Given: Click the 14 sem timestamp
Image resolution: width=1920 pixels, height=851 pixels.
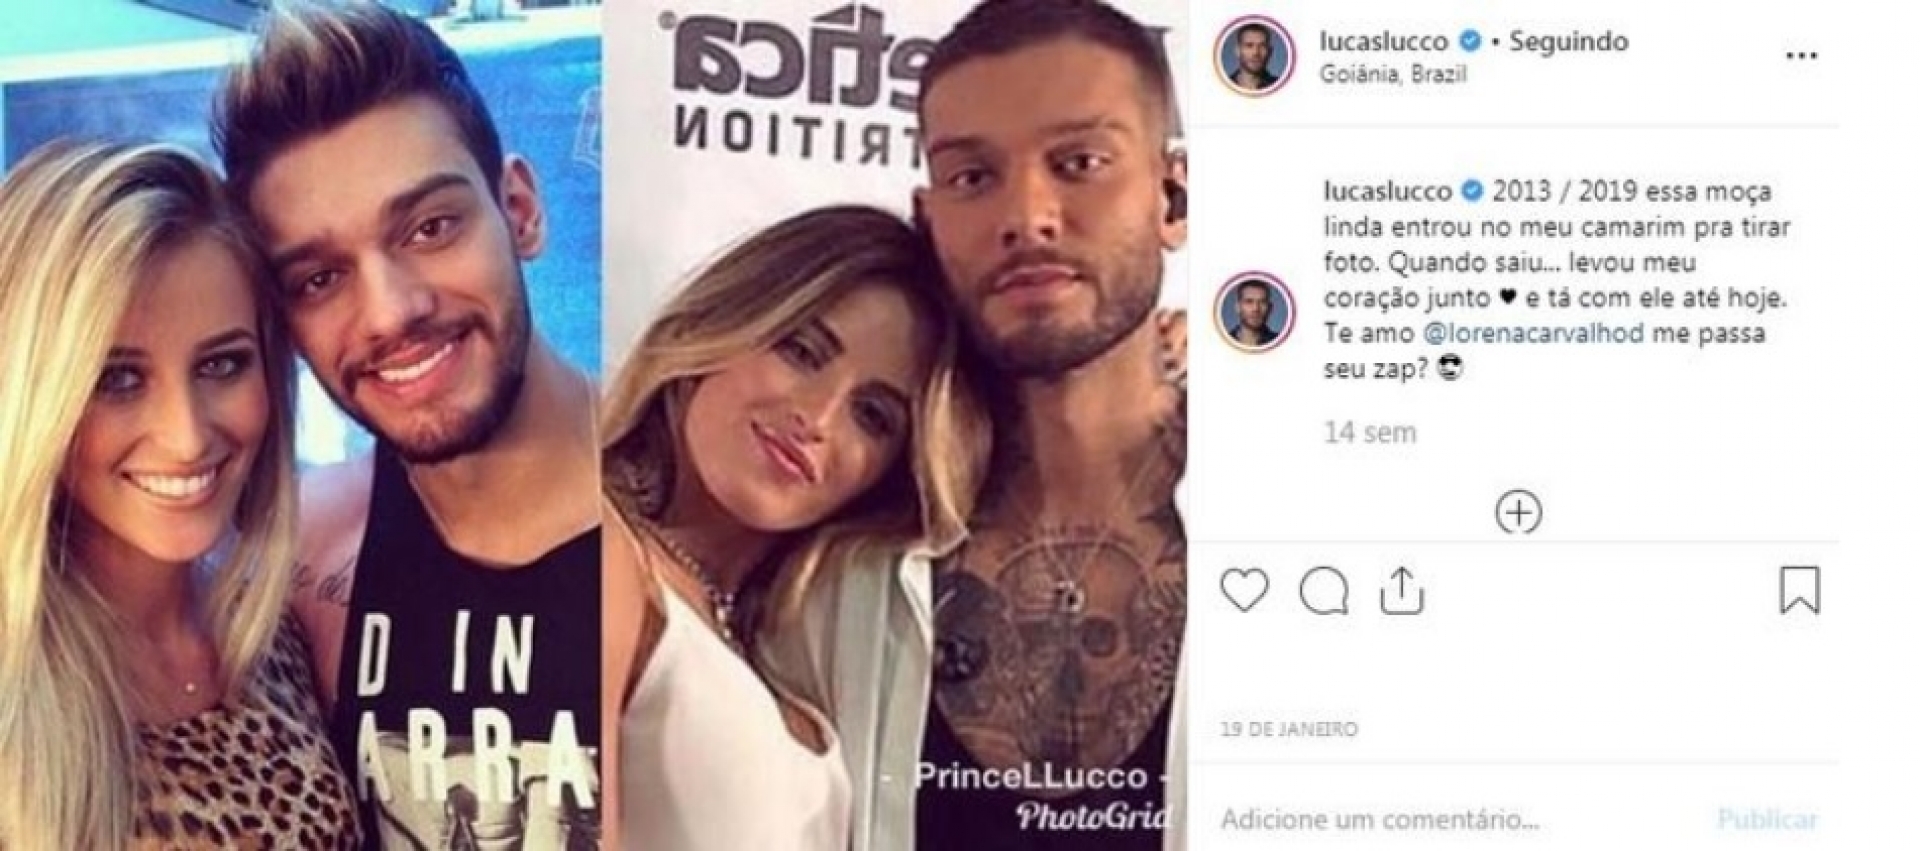Looking at the screenshot, I should pyautogui.click(x=1370, y=432).
